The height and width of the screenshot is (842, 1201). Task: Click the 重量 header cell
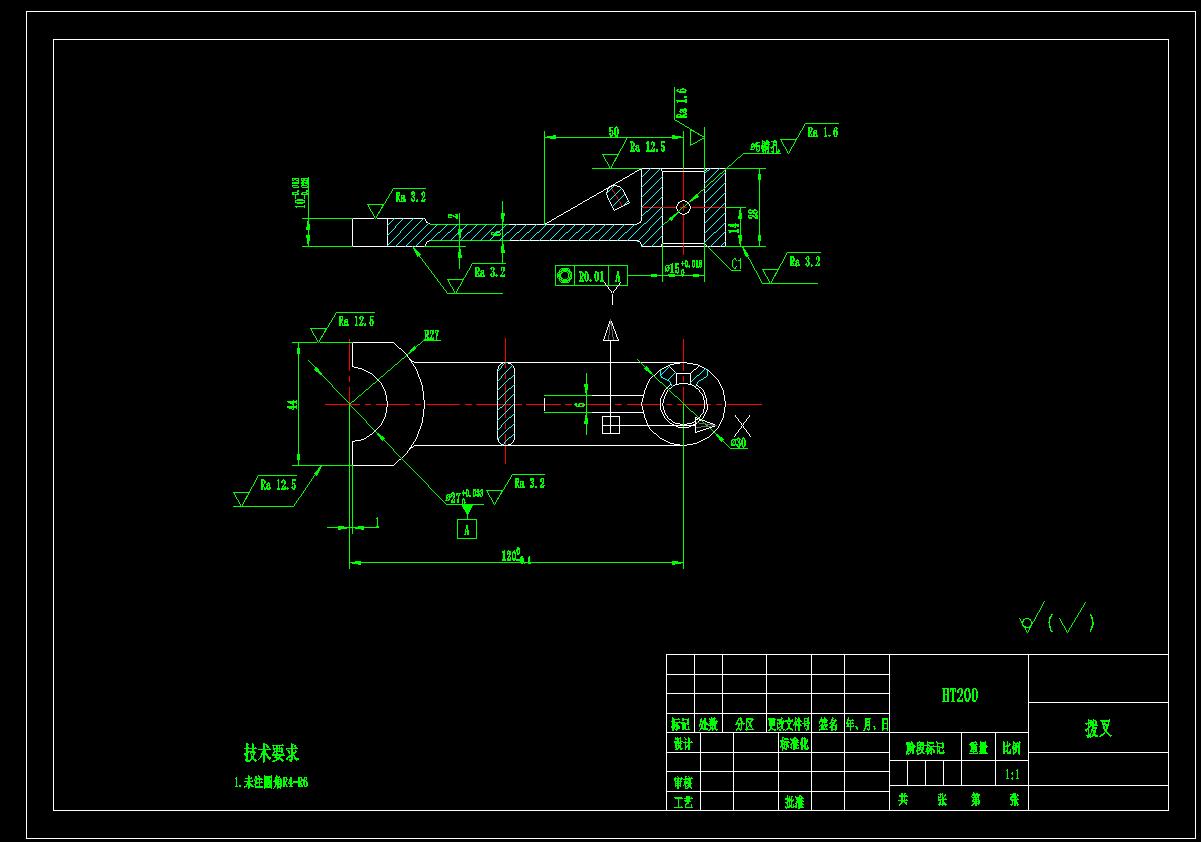point(977,748)
